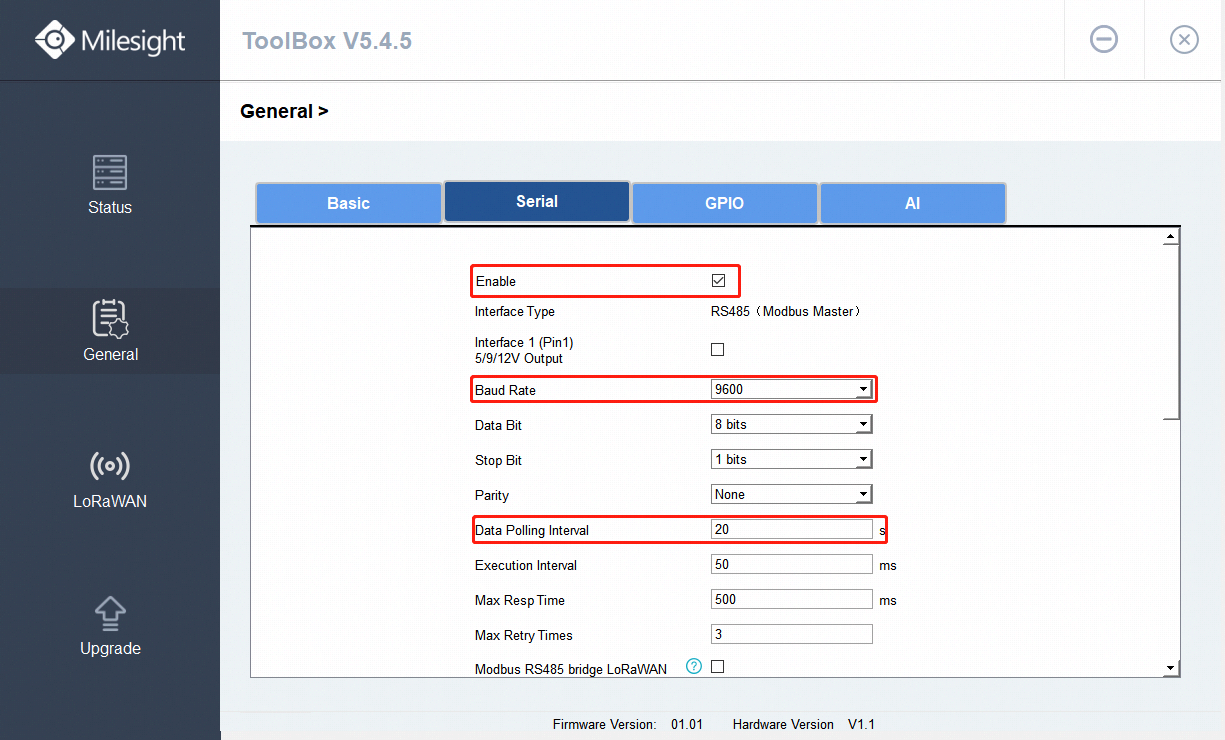The height and width of the screenshot is (740, 1225).
Task: Switch to the Basic tab
Action: point(348,203)
